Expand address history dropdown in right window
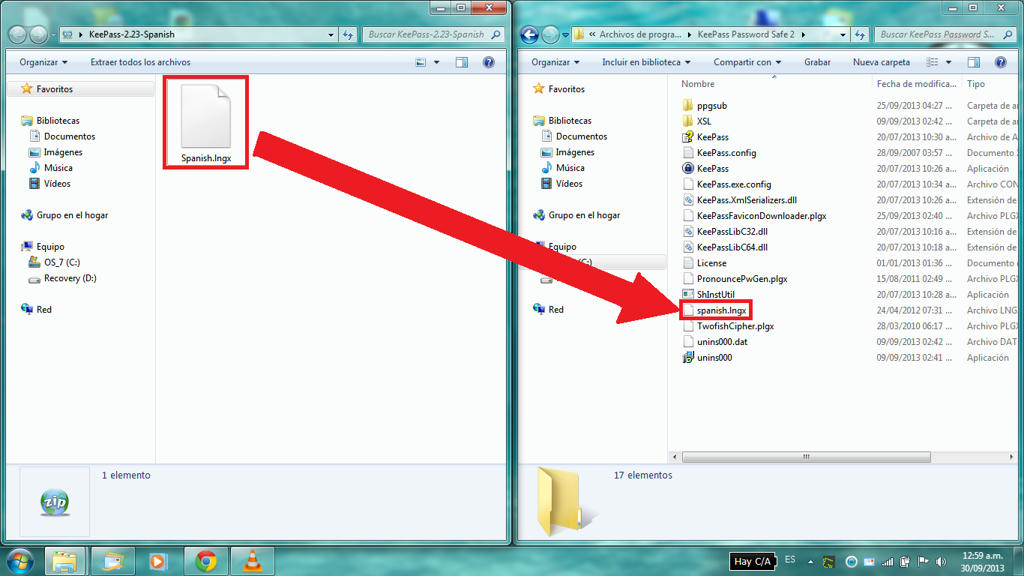The width and height of the screenshot is (1024, 576). (842, 35)
